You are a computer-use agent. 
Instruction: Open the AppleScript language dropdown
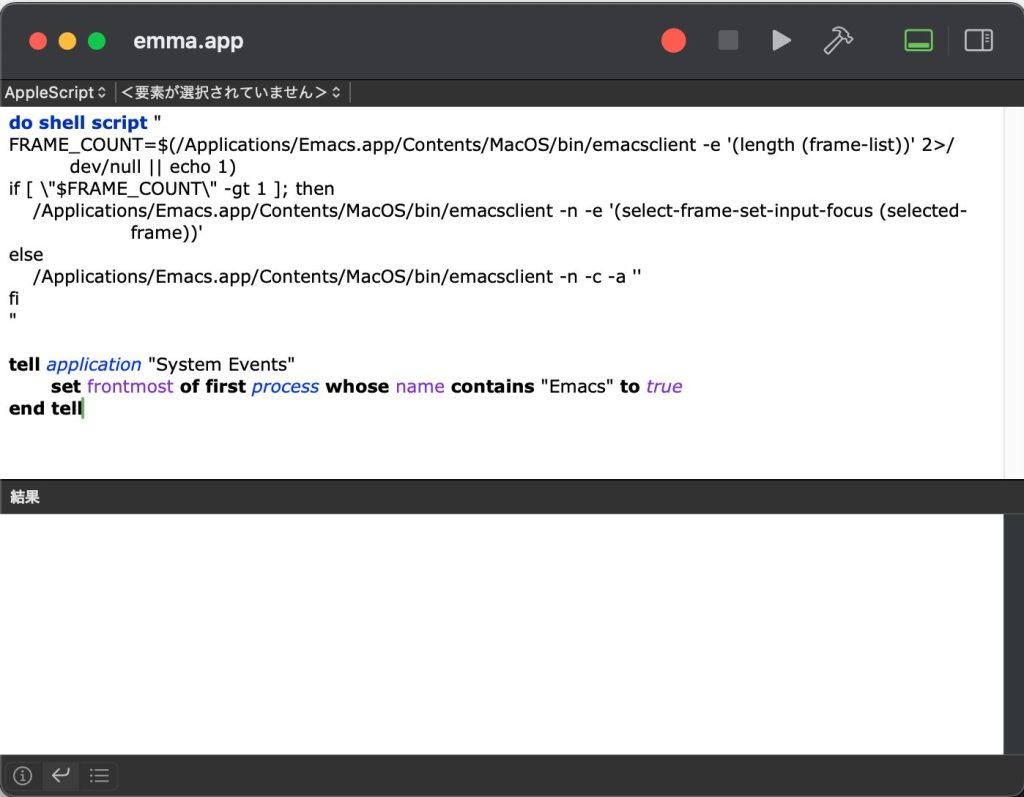(x=56, y=93)
